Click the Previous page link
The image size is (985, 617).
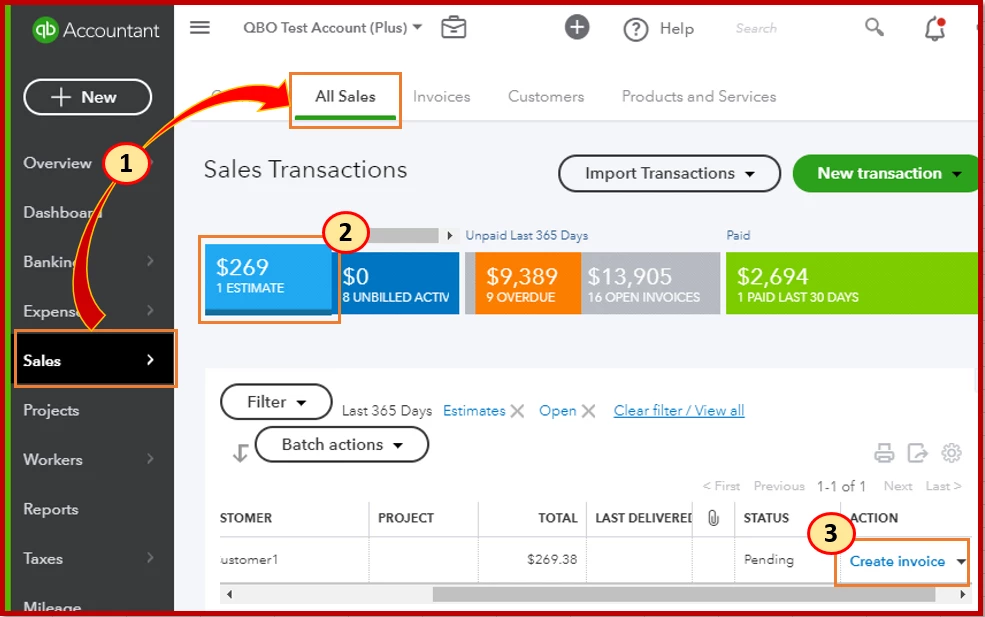coord(779,486)
